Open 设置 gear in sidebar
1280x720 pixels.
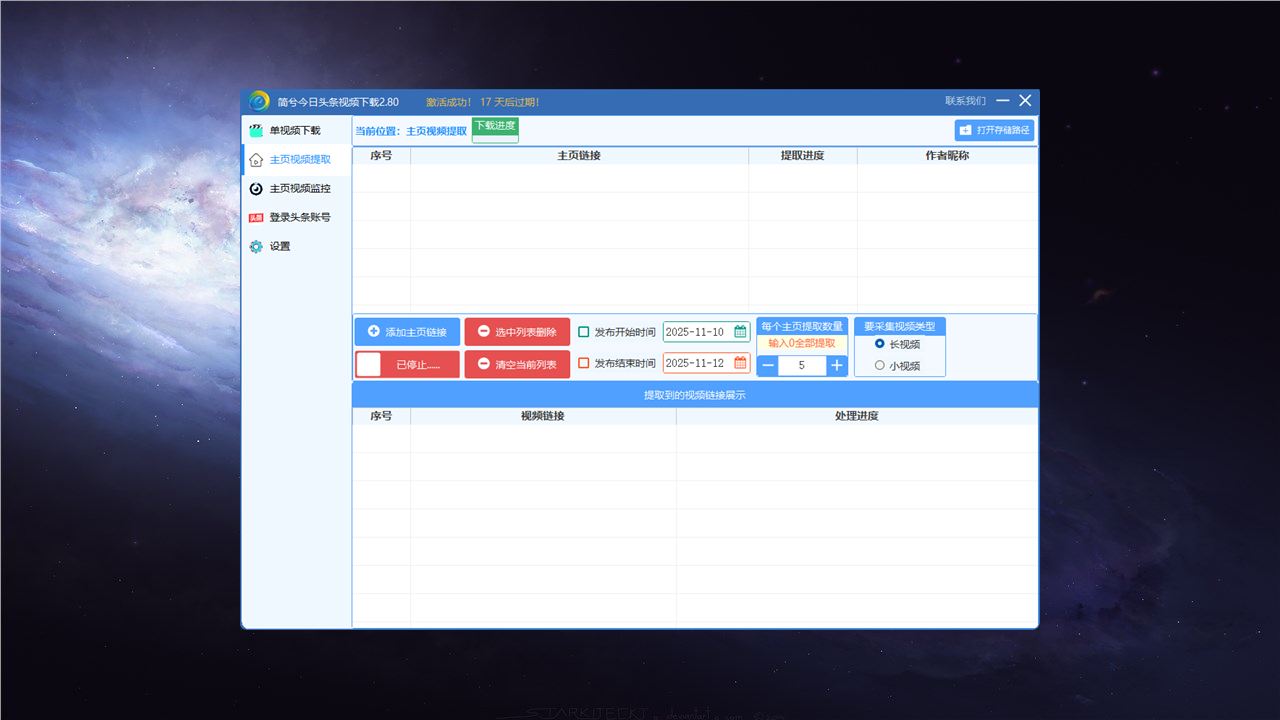coord(256,246)
